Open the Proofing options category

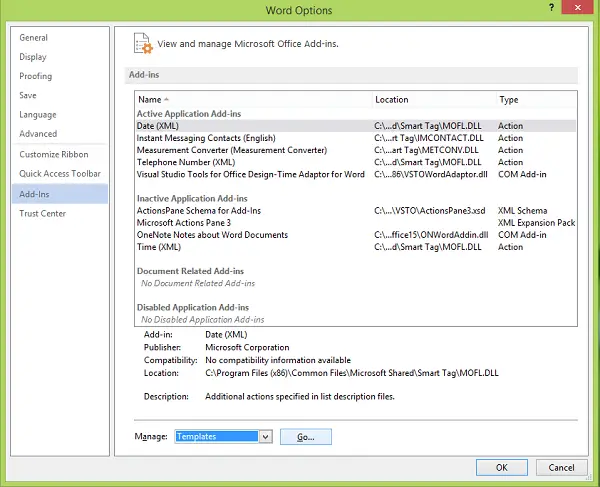tap(36, 76)
